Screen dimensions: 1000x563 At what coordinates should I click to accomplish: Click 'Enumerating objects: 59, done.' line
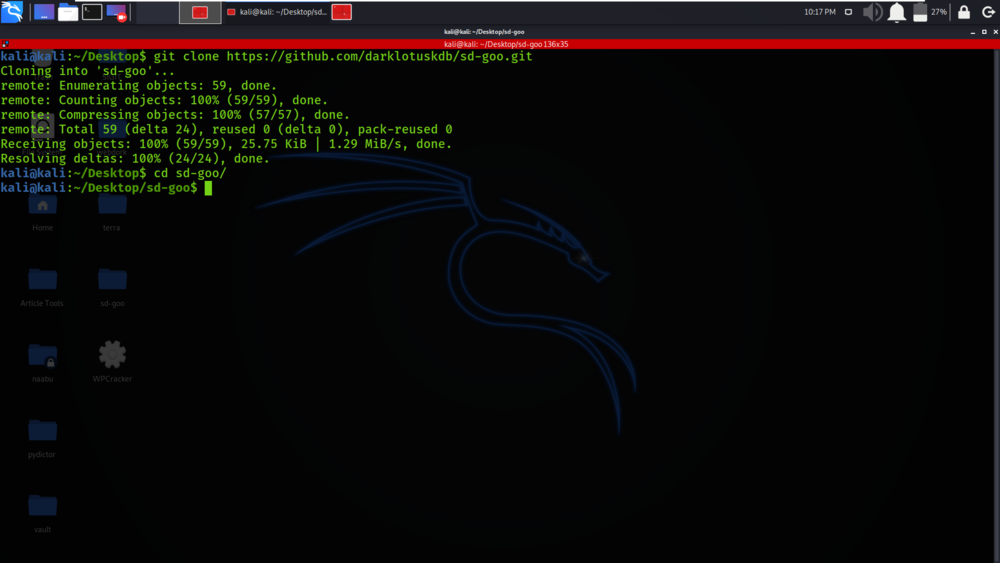168,85
